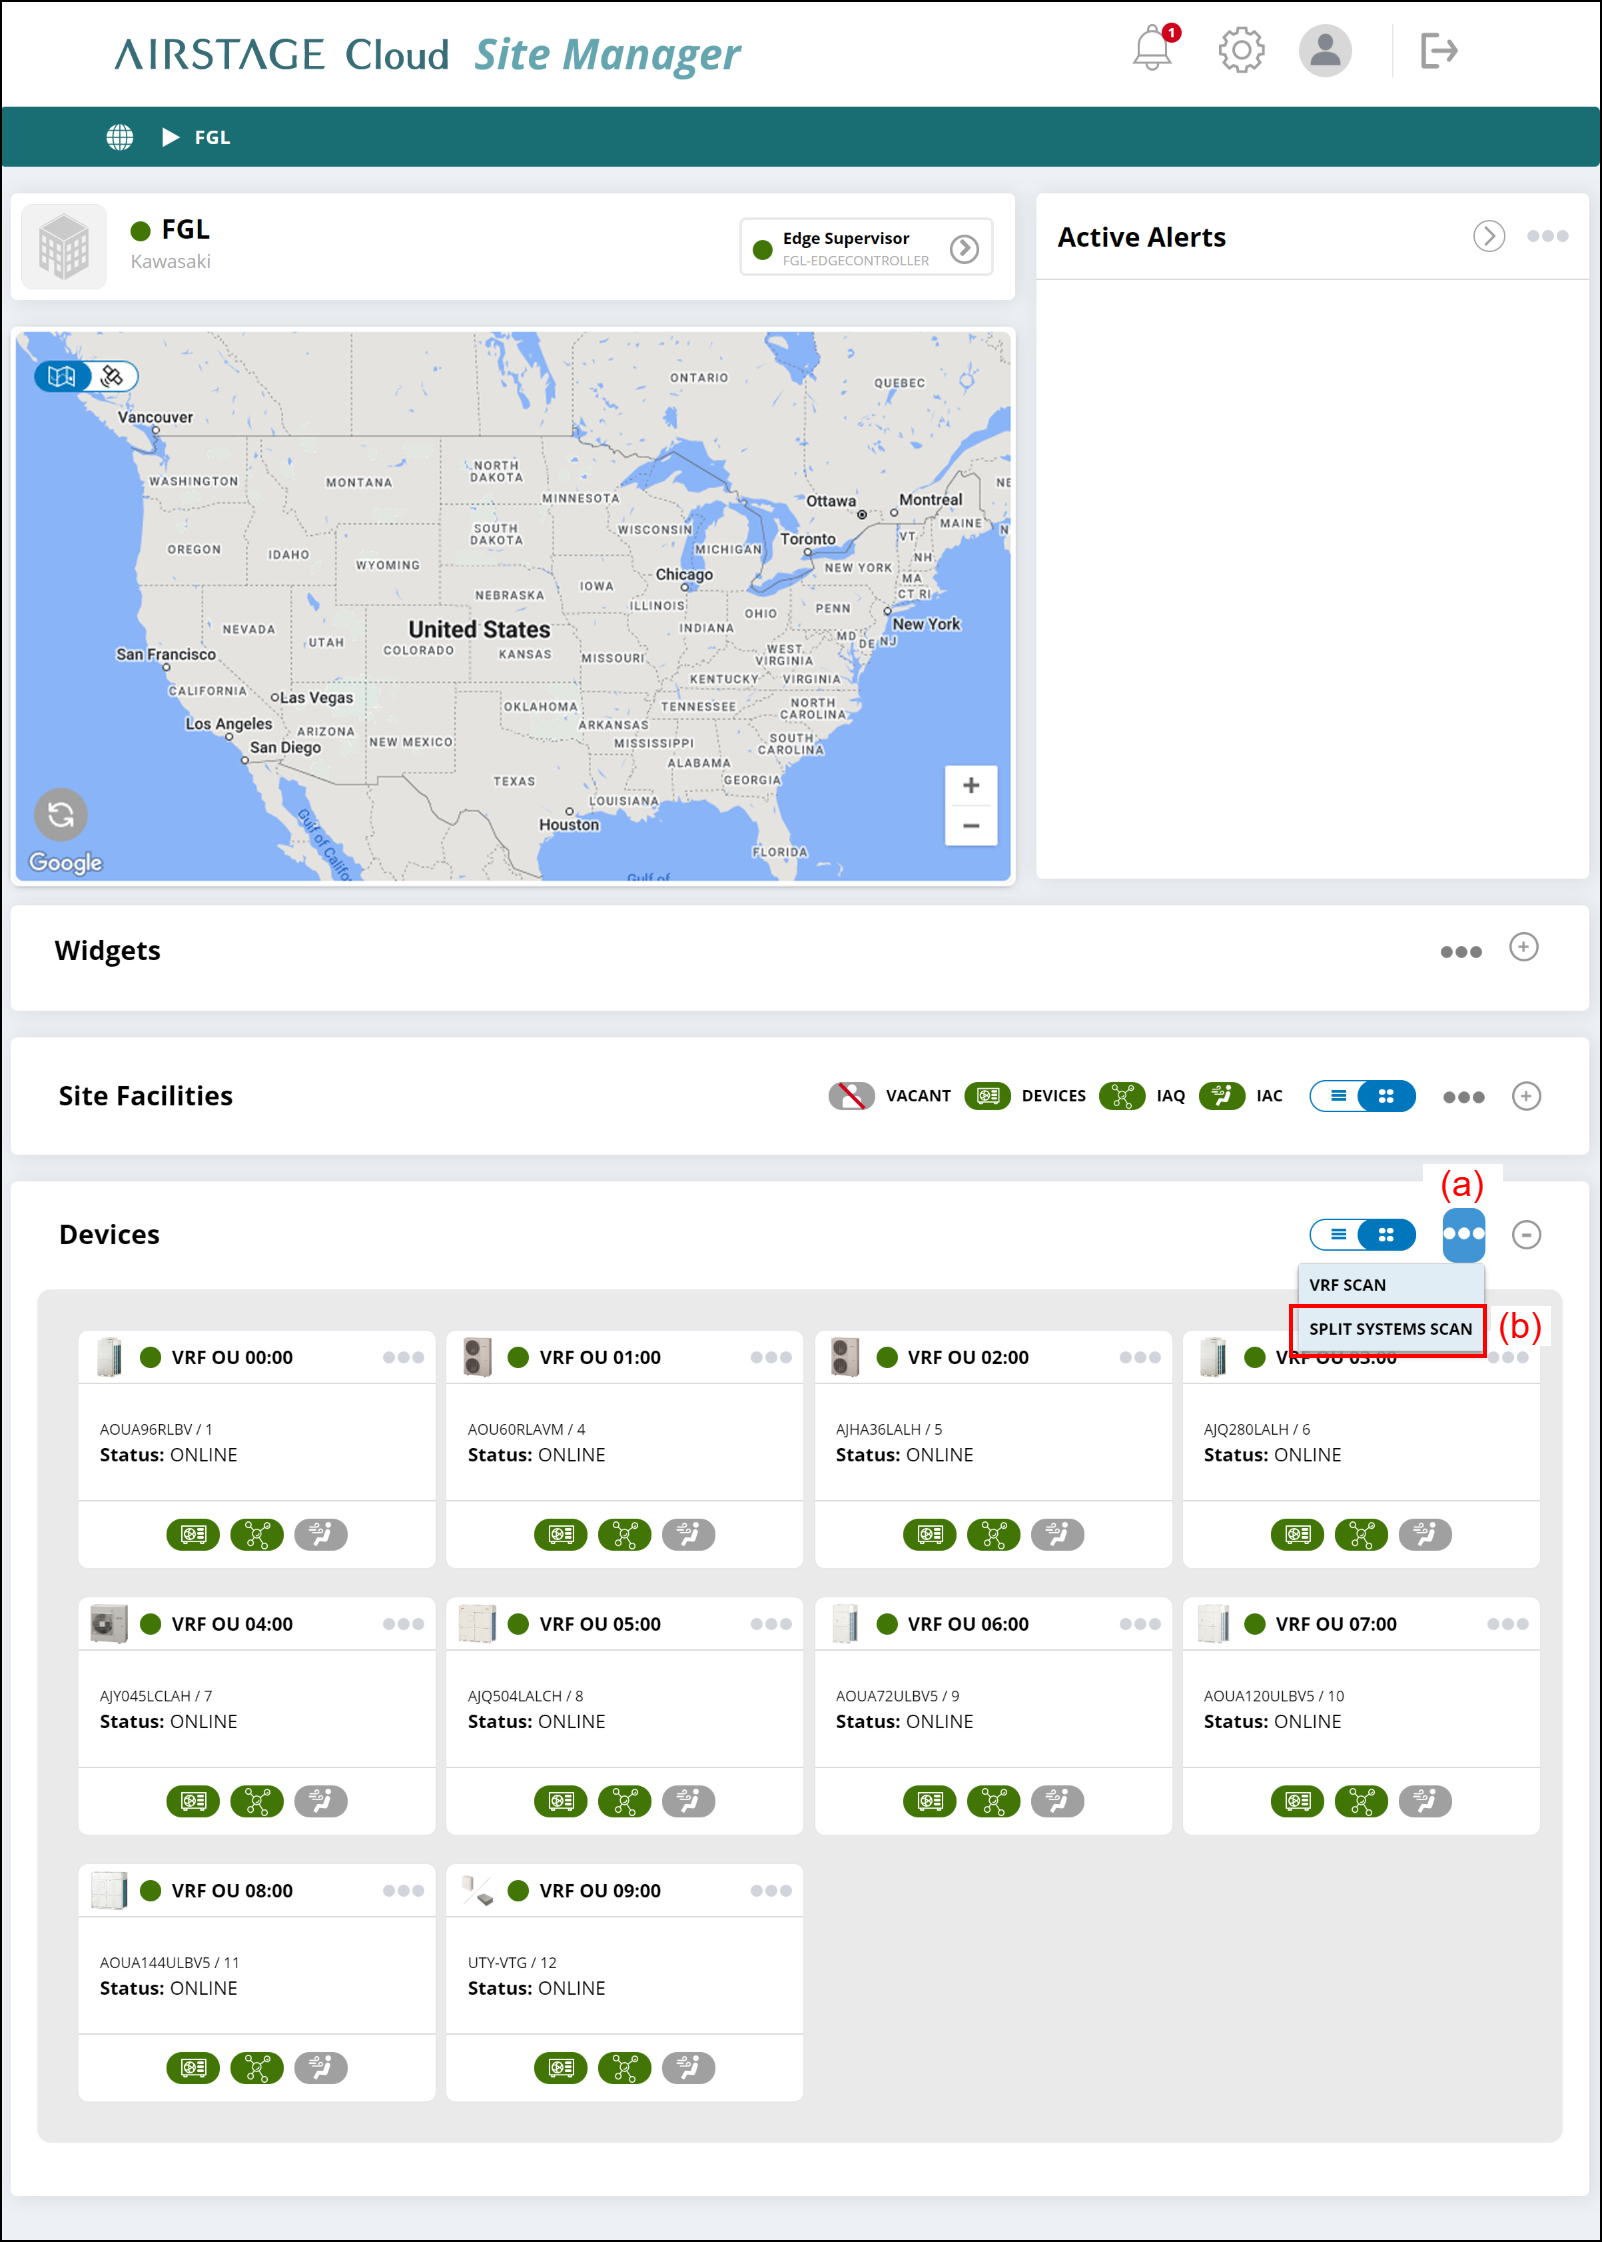Open the notifications bell

(x=1153, y=49)
